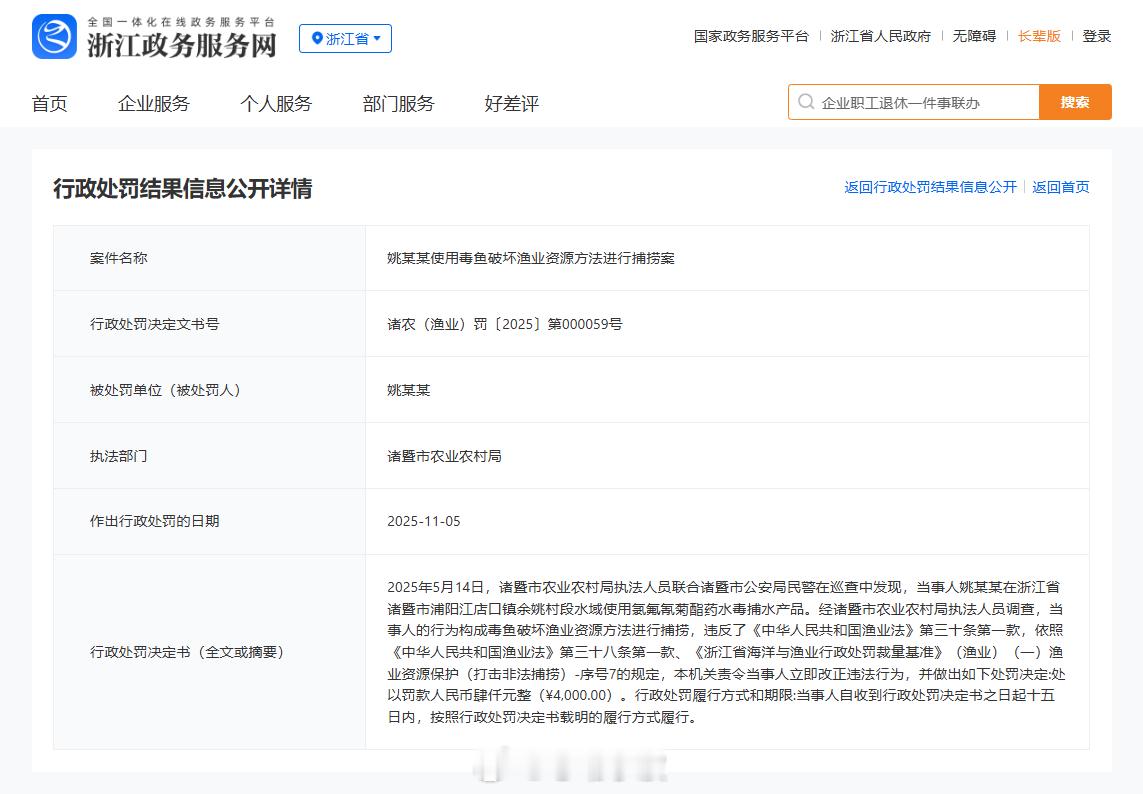Viewport: 1143px width, 794px height.
Task: Select the 部门服务 tab
Action: coord(397,103)
